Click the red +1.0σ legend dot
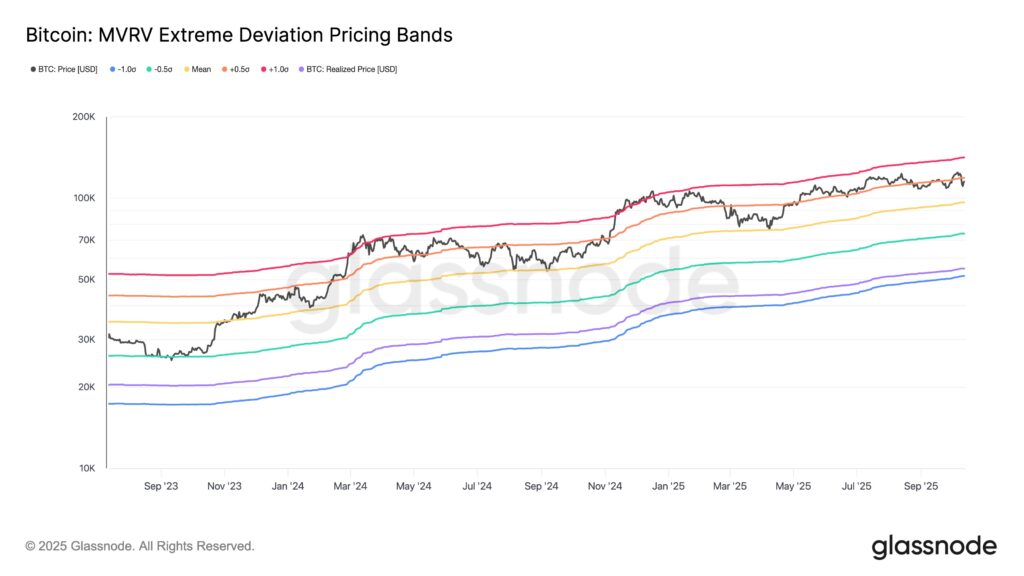1024x576 pixels. pyautogui.click(x=263, y=69)
